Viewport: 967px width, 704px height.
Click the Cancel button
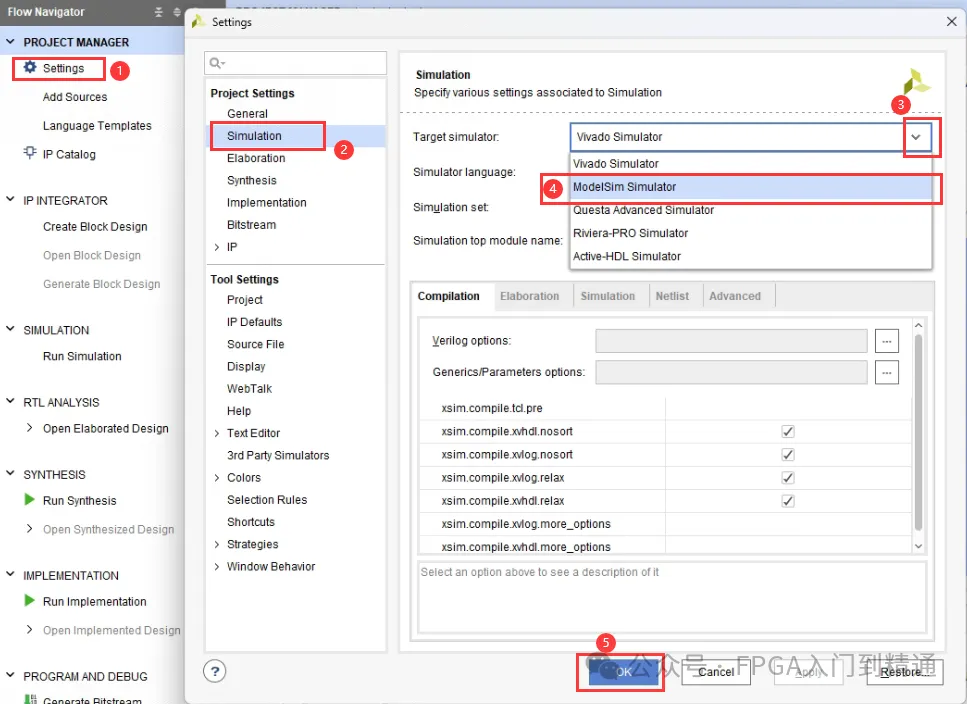[x=715, y=672]
